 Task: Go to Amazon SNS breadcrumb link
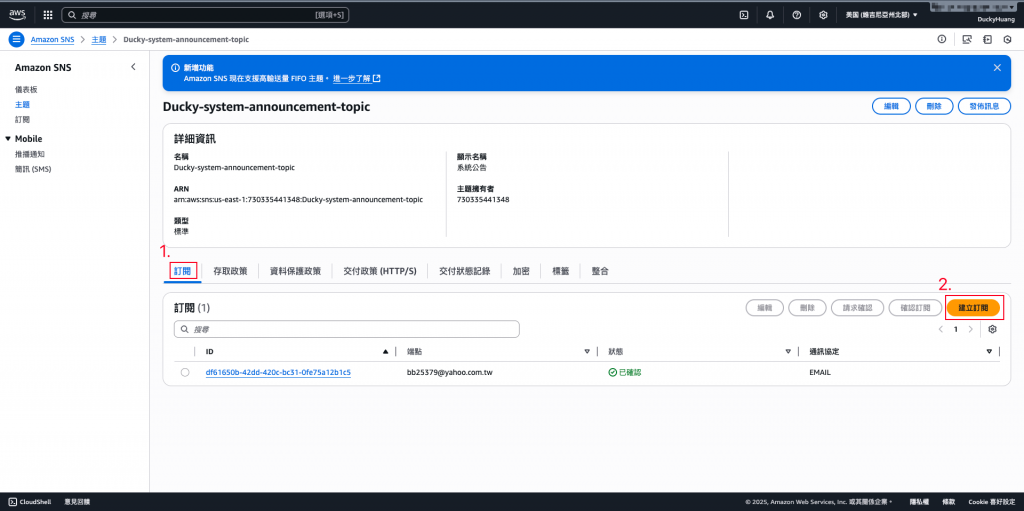(53, 39)
